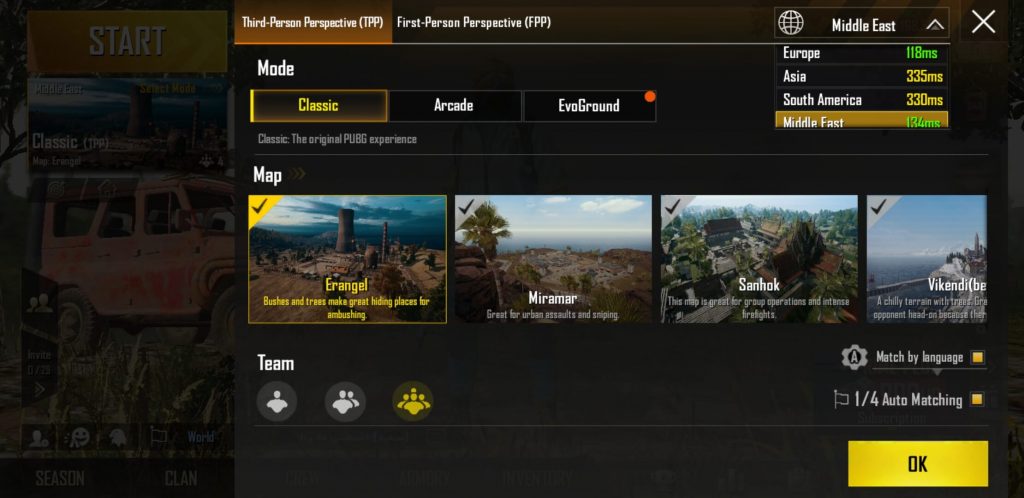The image size is (1024, 498).
Task: Switch to First-Person Perspective (FPP) tab
Action: tap(473, 22)
